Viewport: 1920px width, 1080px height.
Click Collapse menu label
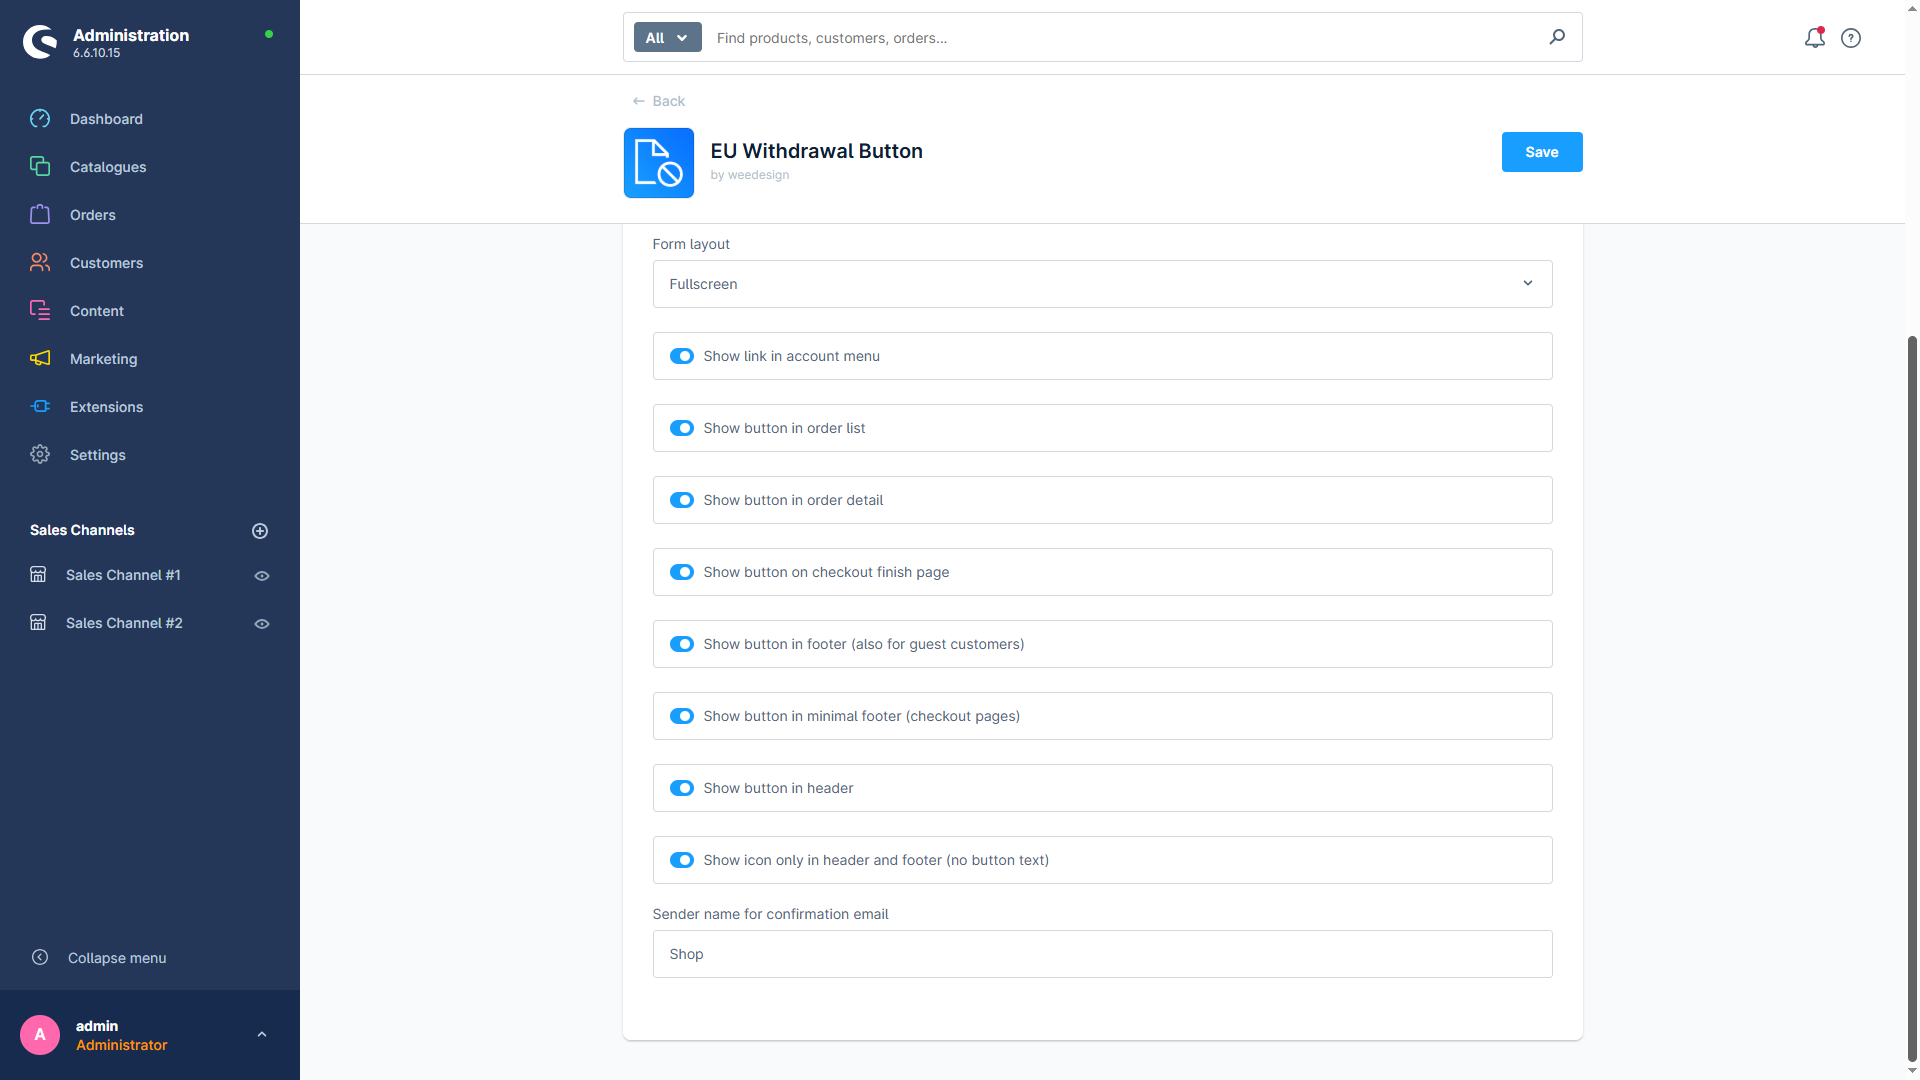(x=117, y=958)
